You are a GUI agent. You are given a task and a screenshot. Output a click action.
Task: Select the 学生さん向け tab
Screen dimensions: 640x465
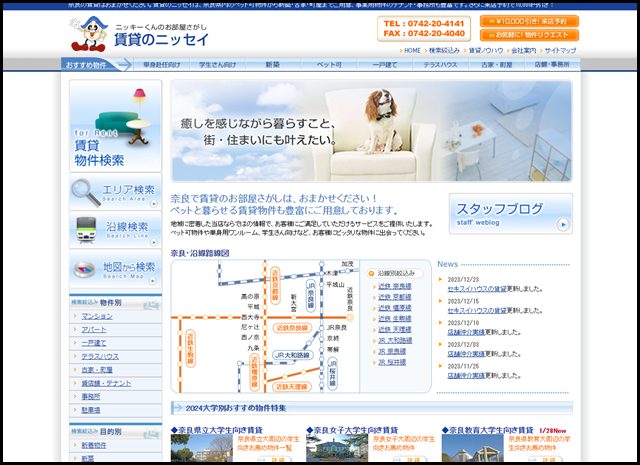(x=217, y=65)
